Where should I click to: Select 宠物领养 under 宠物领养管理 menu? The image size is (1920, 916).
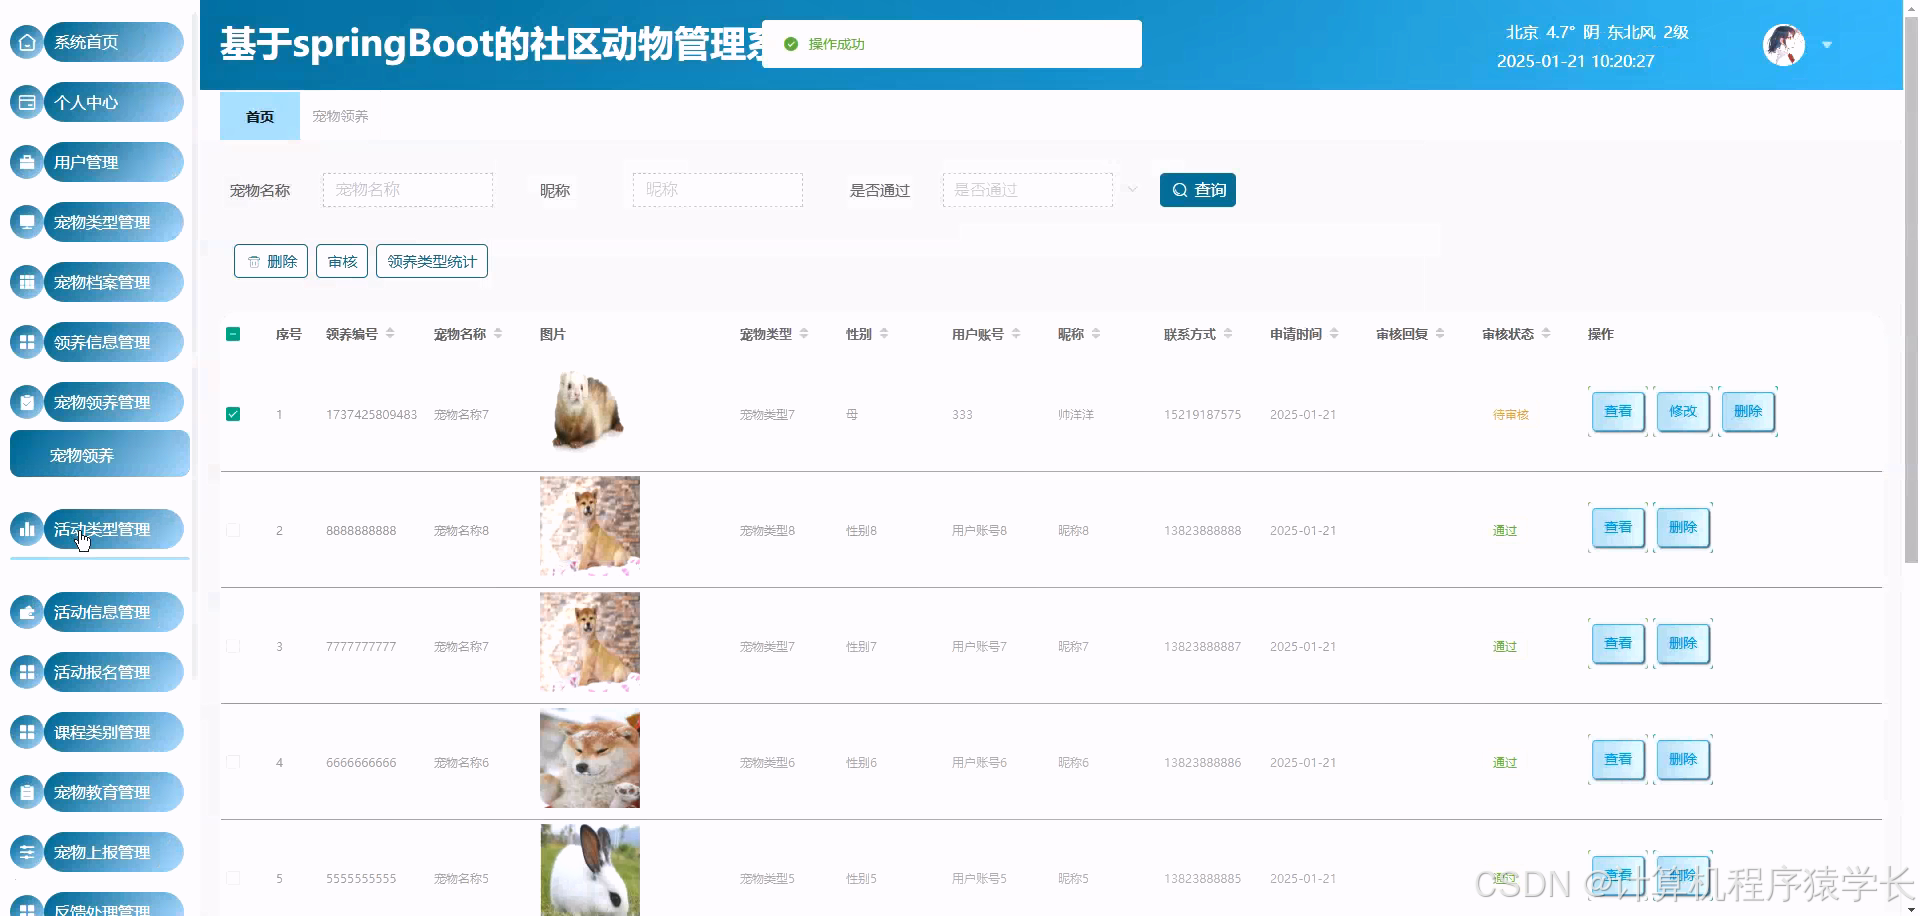83,455
